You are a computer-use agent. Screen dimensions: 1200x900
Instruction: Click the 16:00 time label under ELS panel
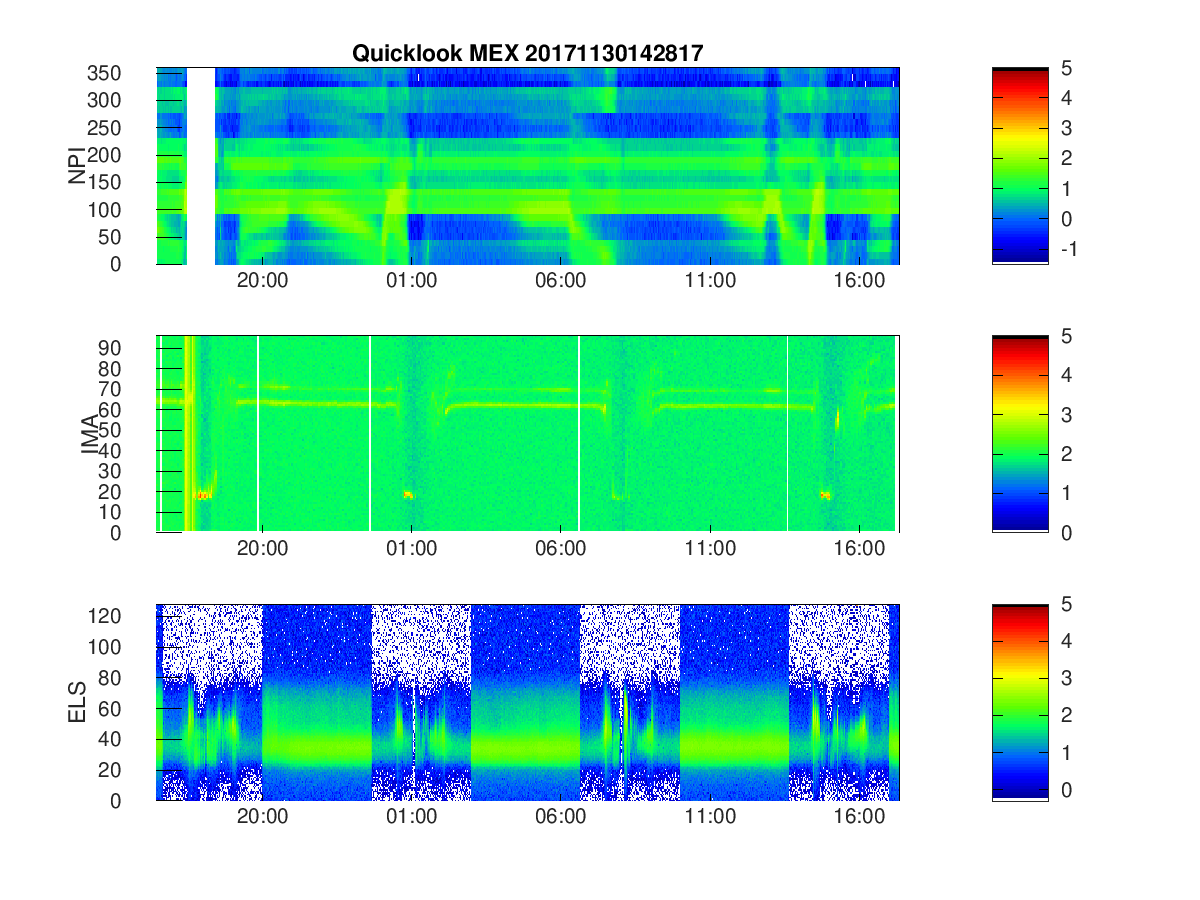click(859, 817)
